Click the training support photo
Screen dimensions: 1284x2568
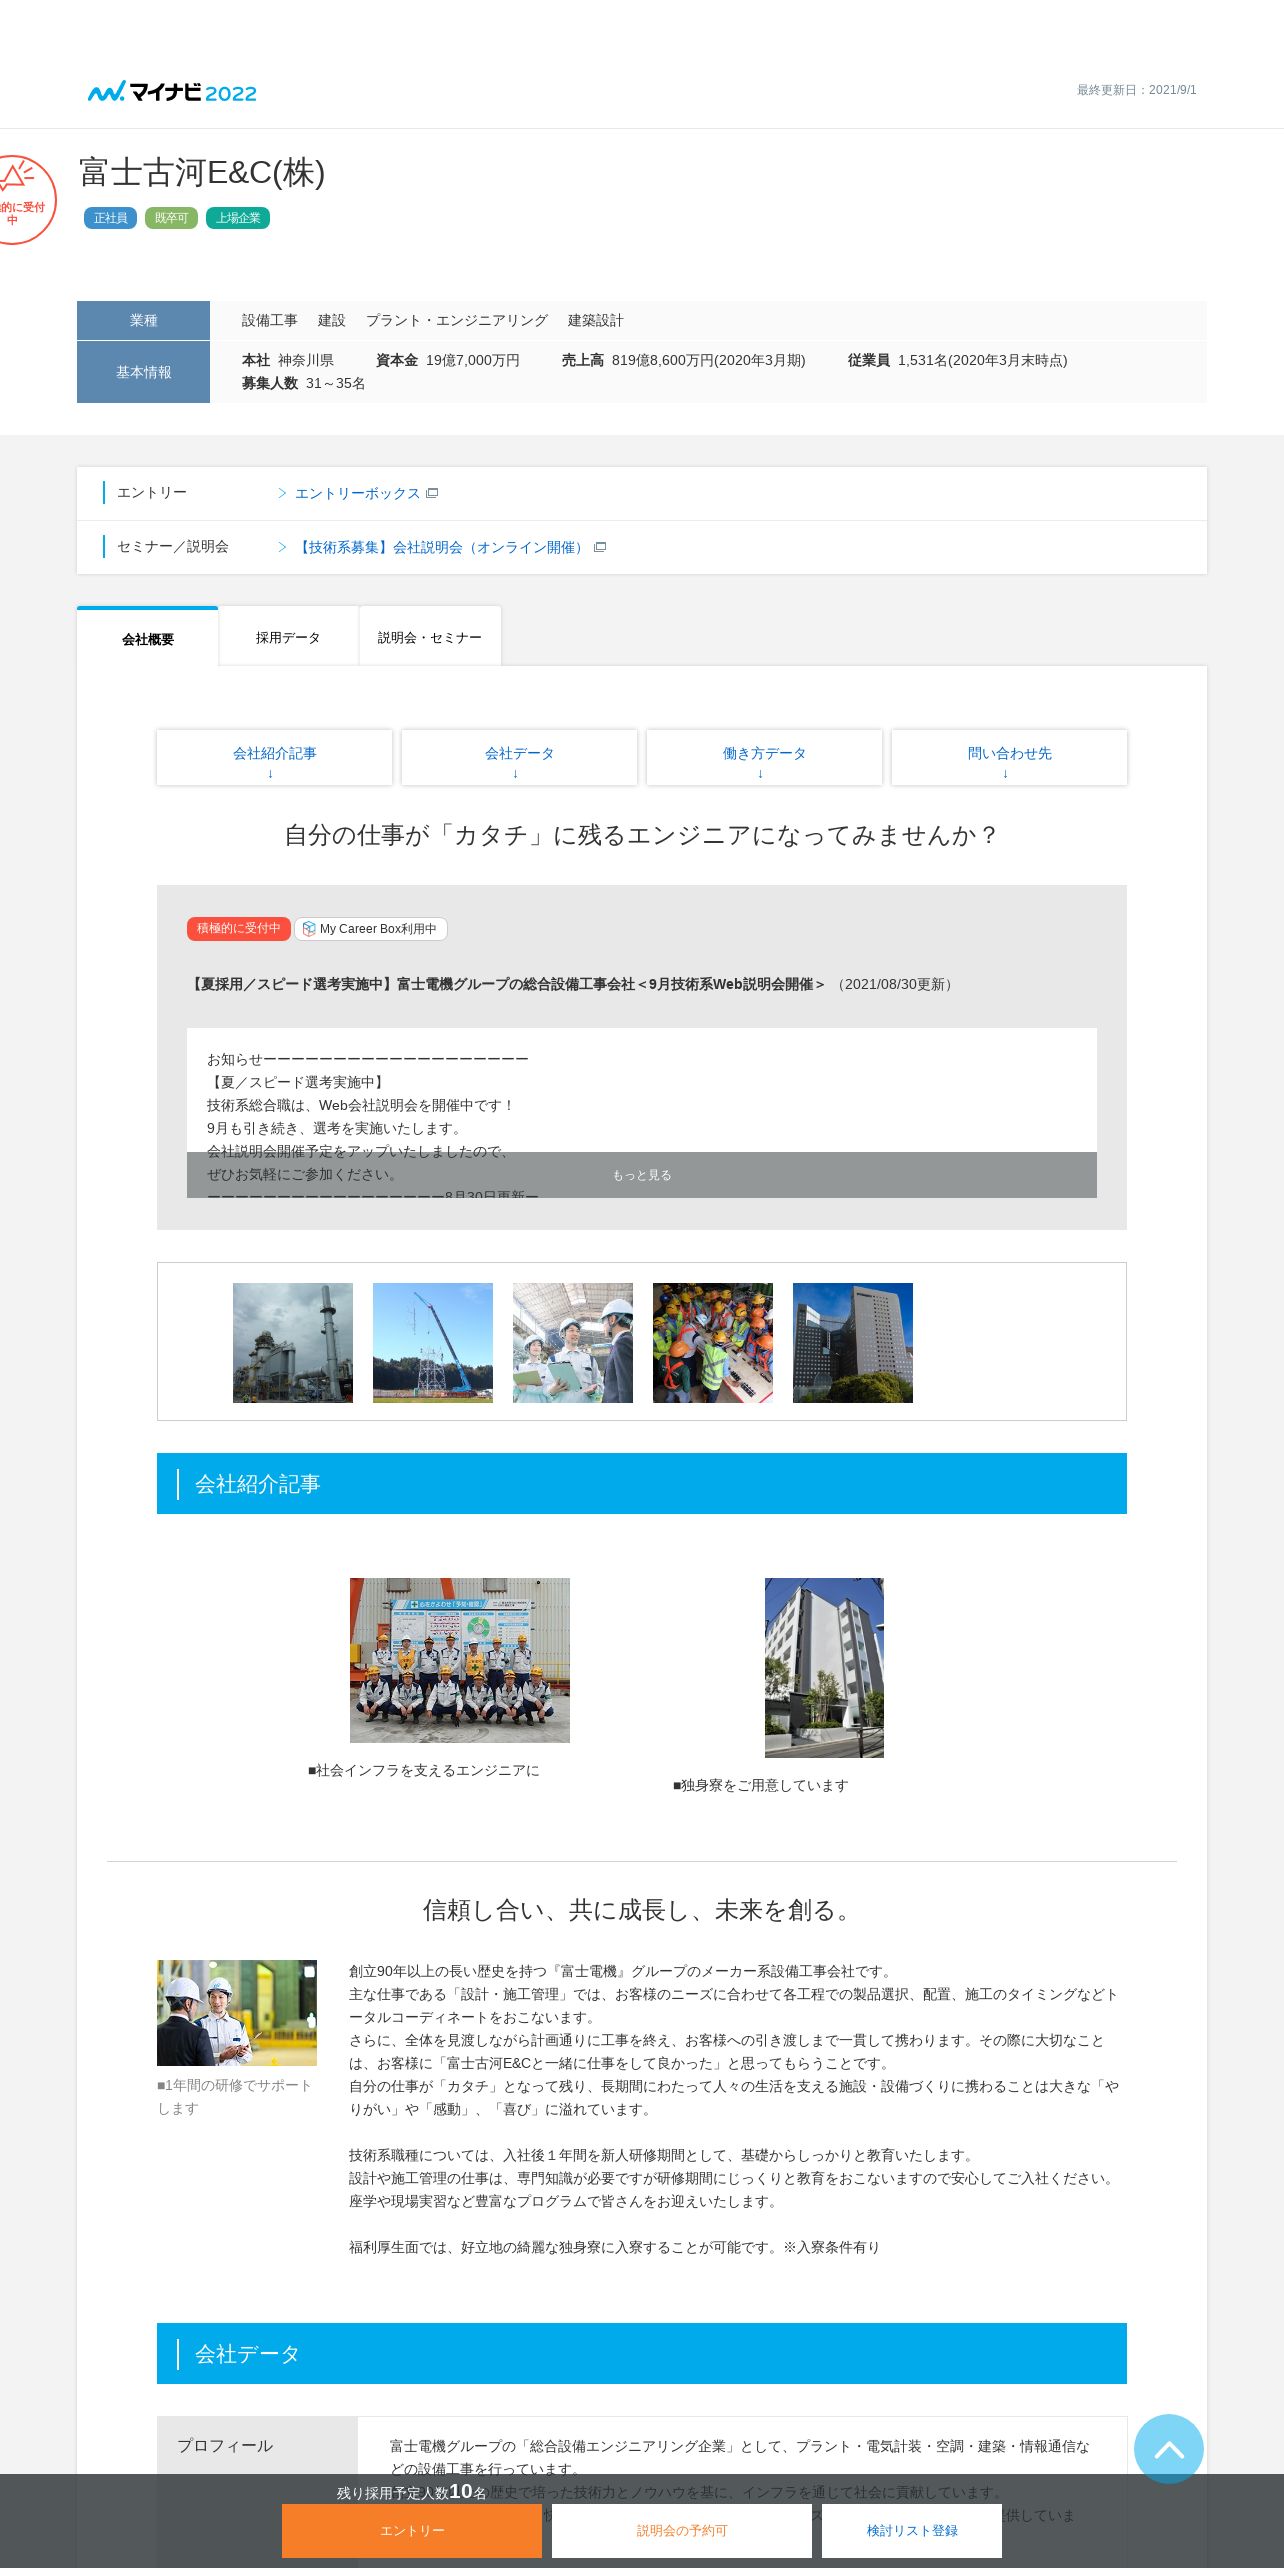(x=237, y=2013)
